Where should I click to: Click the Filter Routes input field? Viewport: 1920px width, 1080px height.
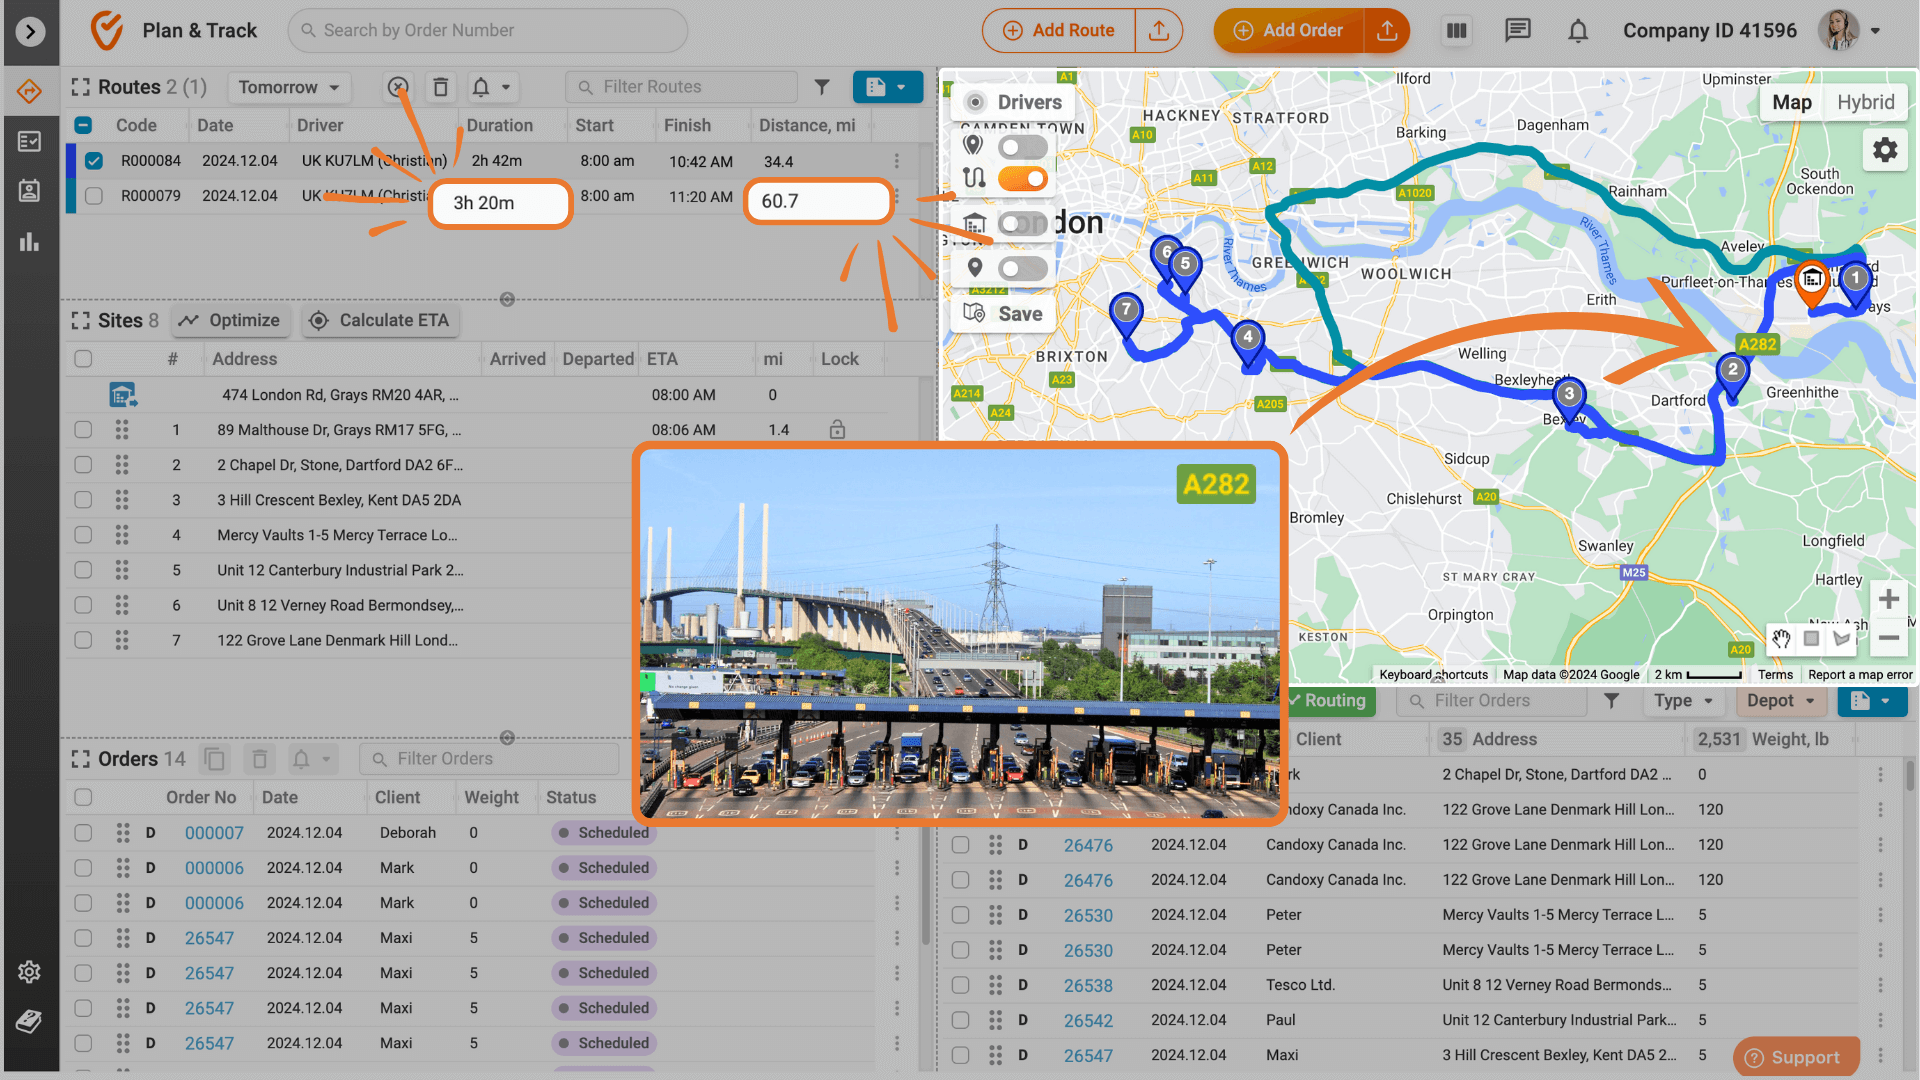(x=682, y=87)
